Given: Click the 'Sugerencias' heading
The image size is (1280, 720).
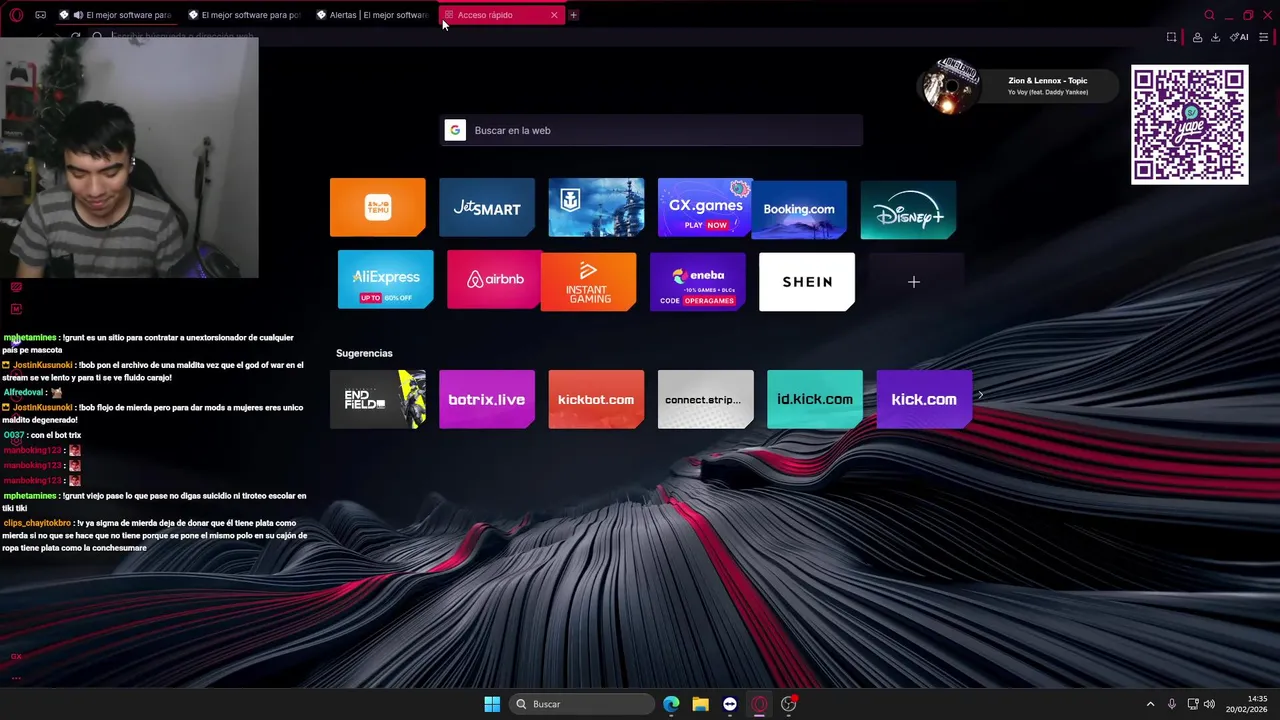Looking at the screenshot, I should pos(364,353).
